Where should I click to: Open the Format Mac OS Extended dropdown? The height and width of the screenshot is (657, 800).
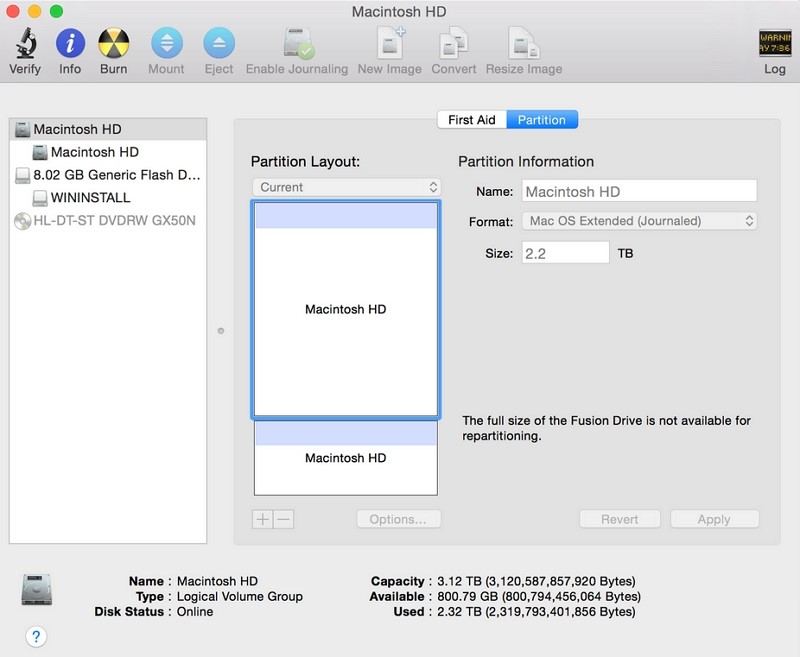click(639, 221)
